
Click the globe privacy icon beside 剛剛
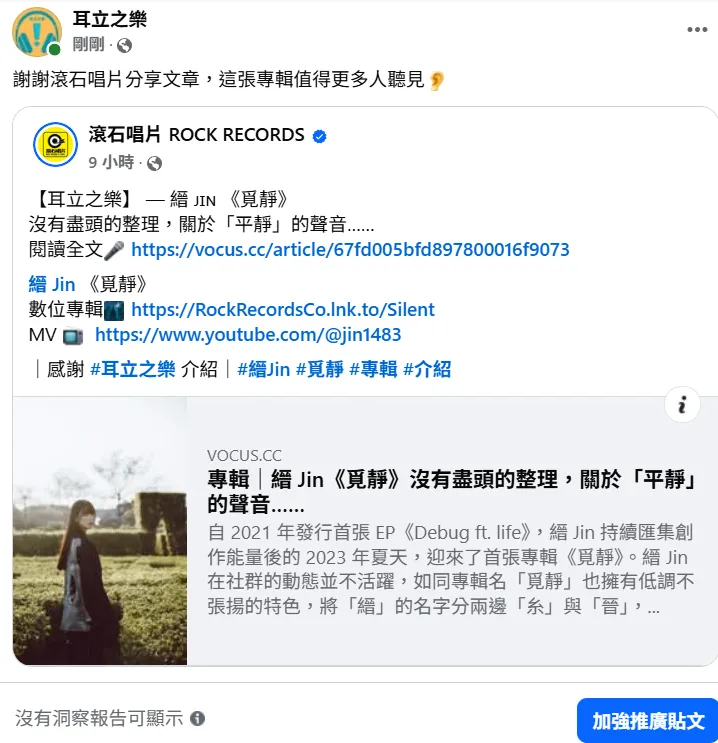[124, 45]
